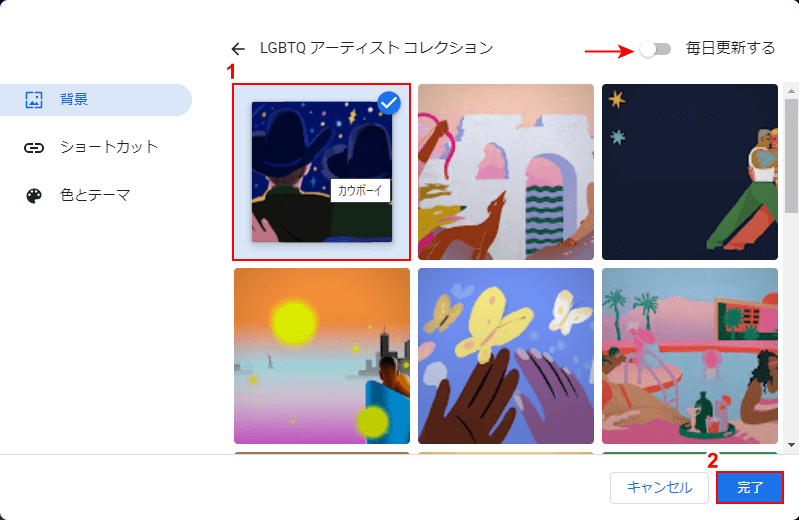799x520 pixels.
Task: Click the scrollbar up arrow
Action: [791, 91]
